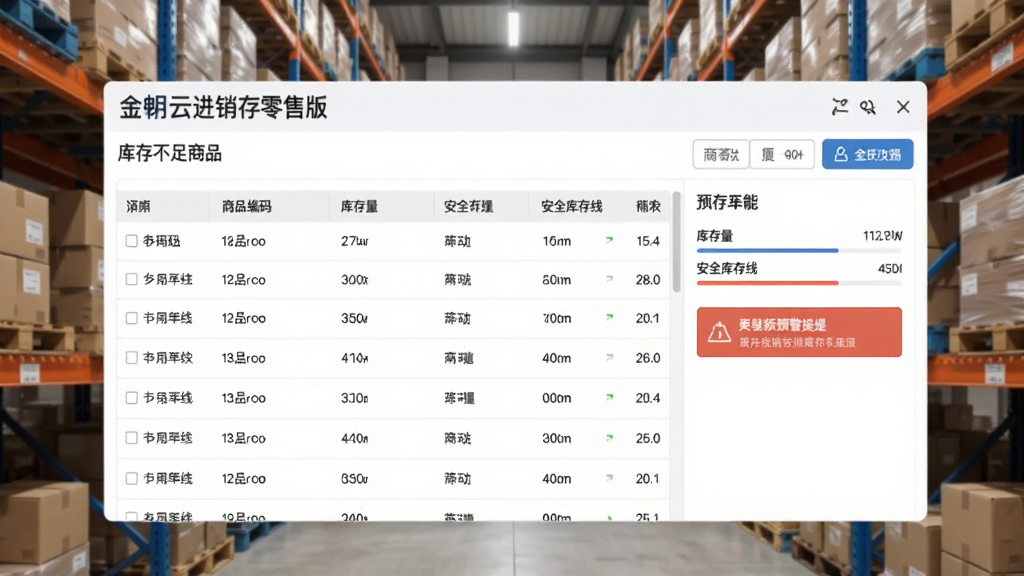
Task: Click the 25.0 value in the table
Action: pyautogui.click(x=648, y=438)
